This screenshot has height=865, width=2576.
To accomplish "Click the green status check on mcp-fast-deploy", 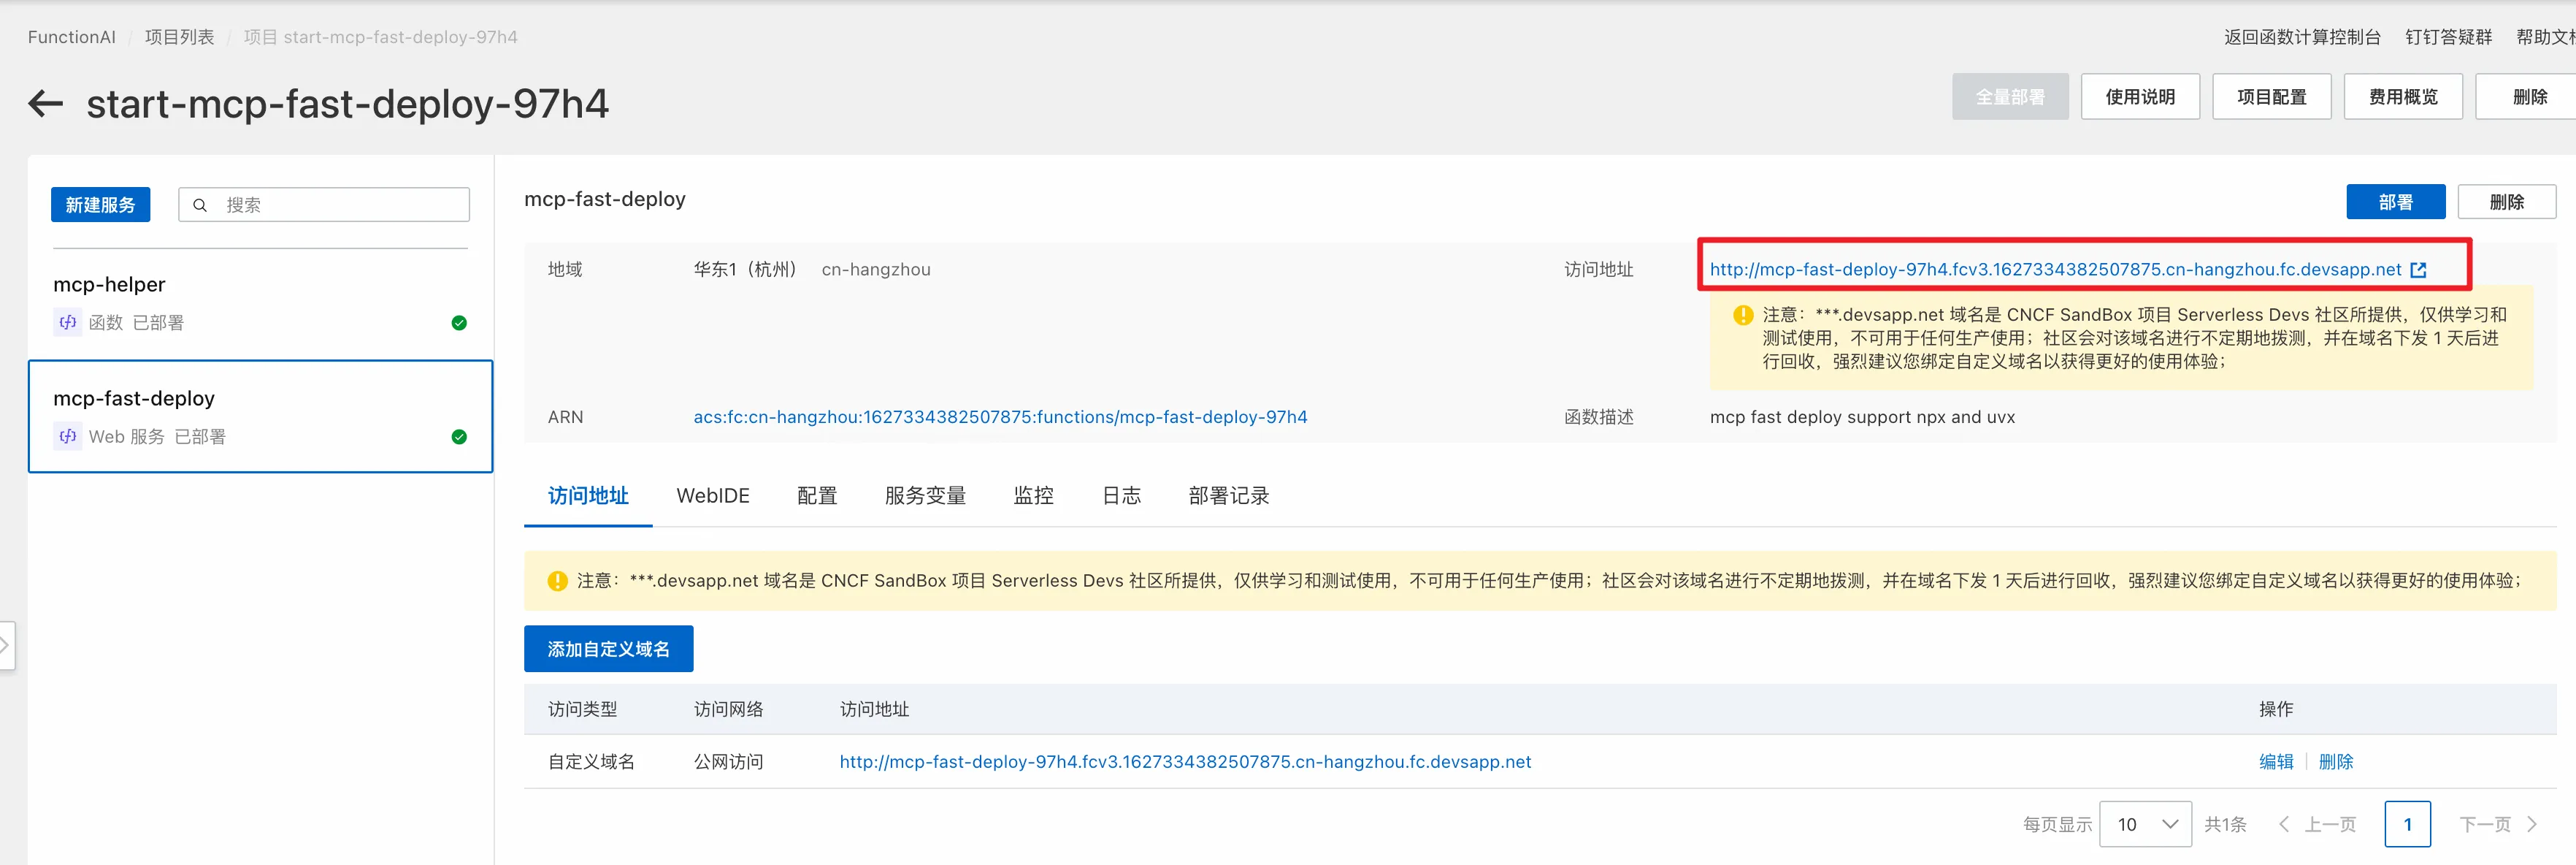I will pyautogui.click(x=459, y=436).
